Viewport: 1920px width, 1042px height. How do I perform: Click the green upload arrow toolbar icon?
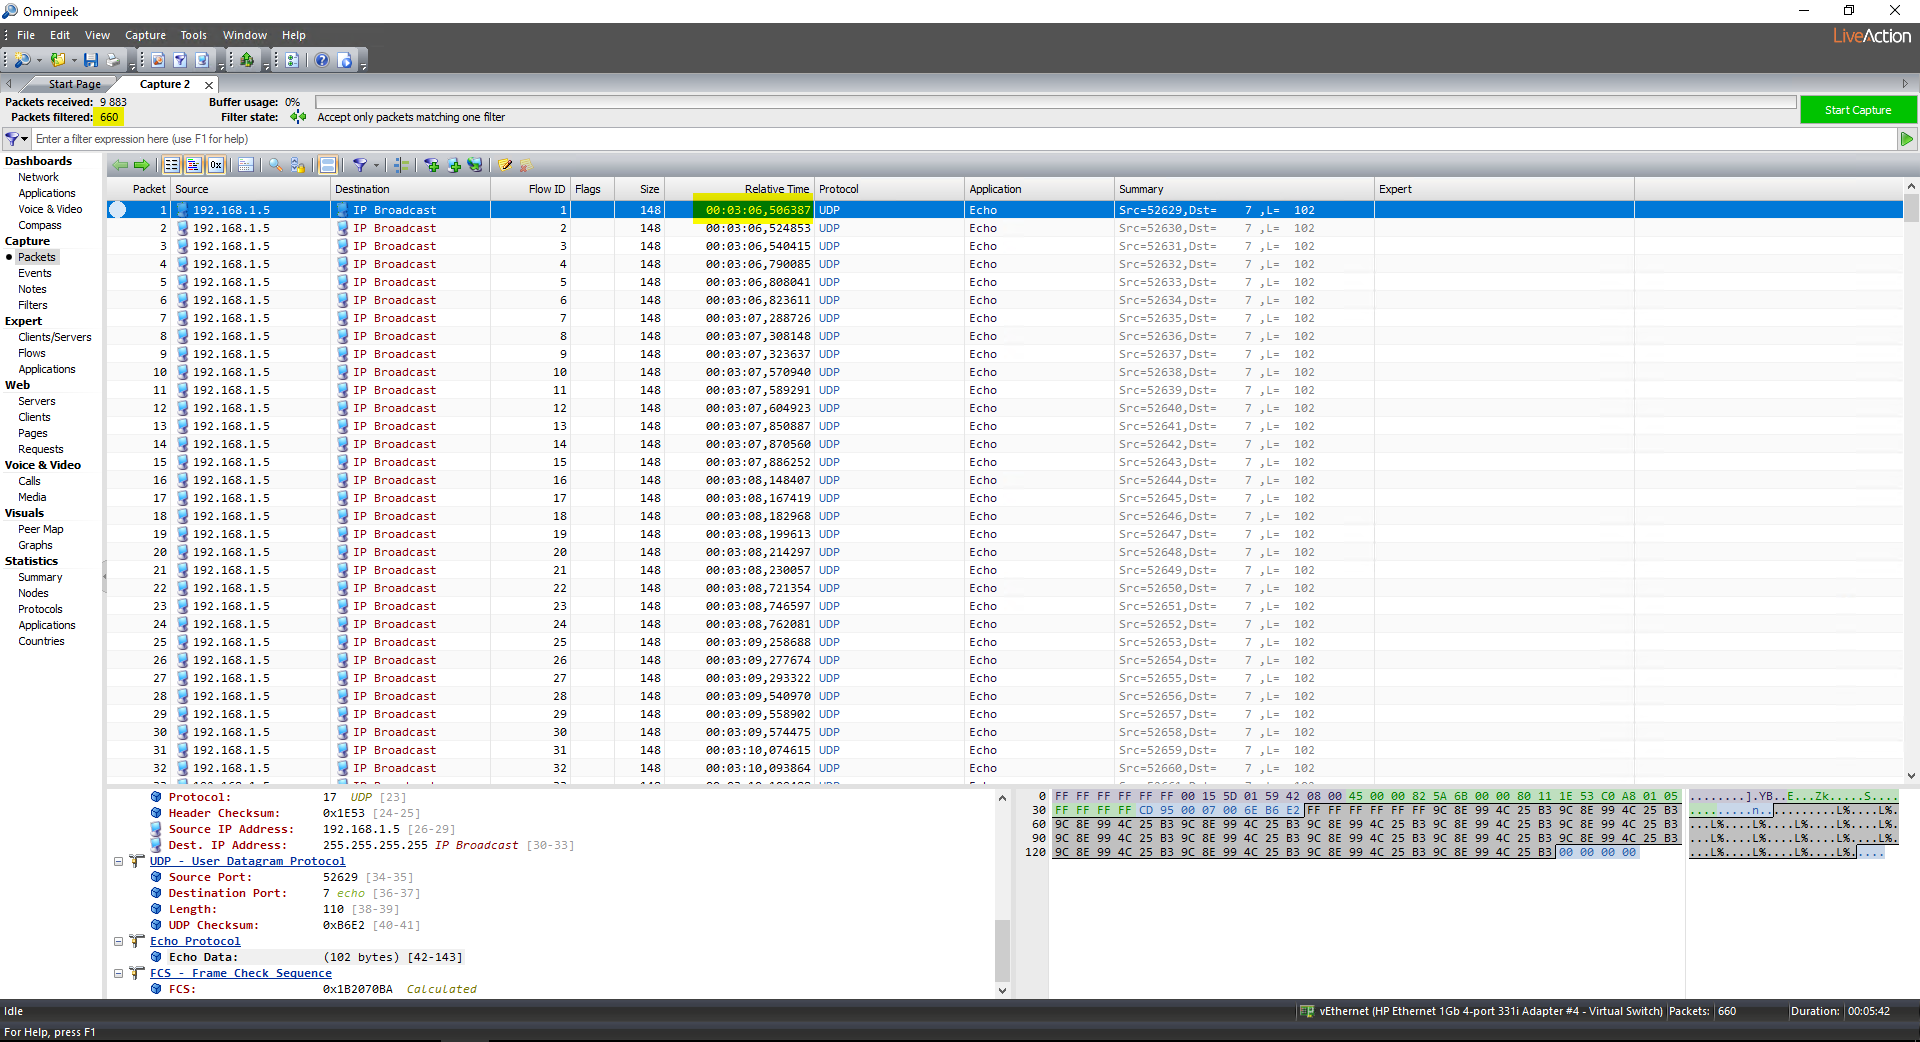(x=246, y=60)
